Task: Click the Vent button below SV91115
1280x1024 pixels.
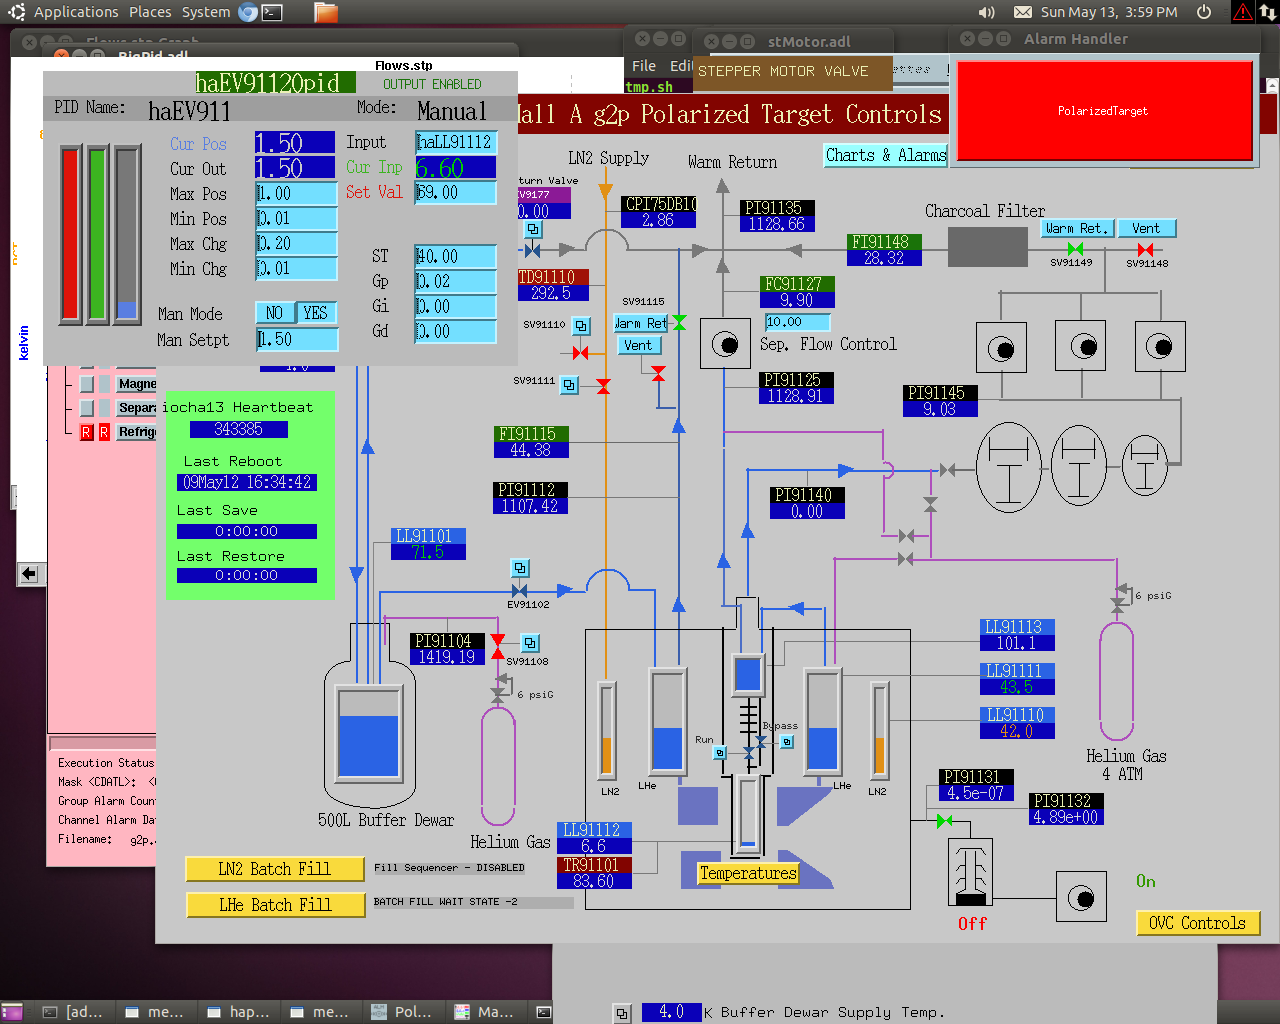Action: coord(638,345)
